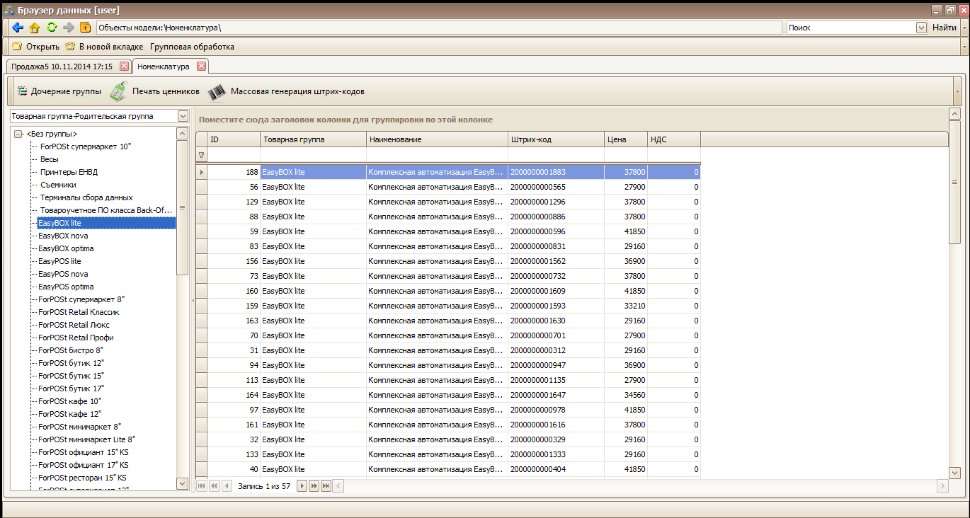Viewport: 970px width, 518px height.
Task: Click the Открыть folder icon
Action: [x=17, y=46]
